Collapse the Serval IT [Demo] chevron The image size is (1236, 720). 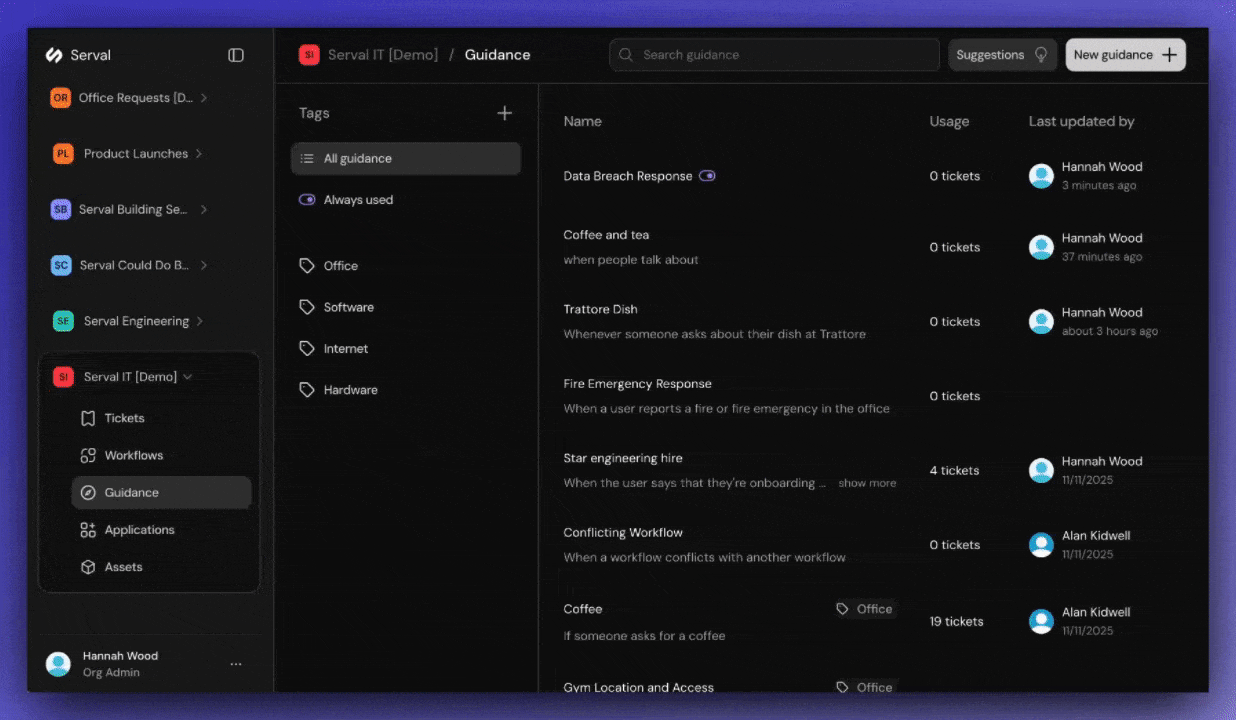pos(188,377)
